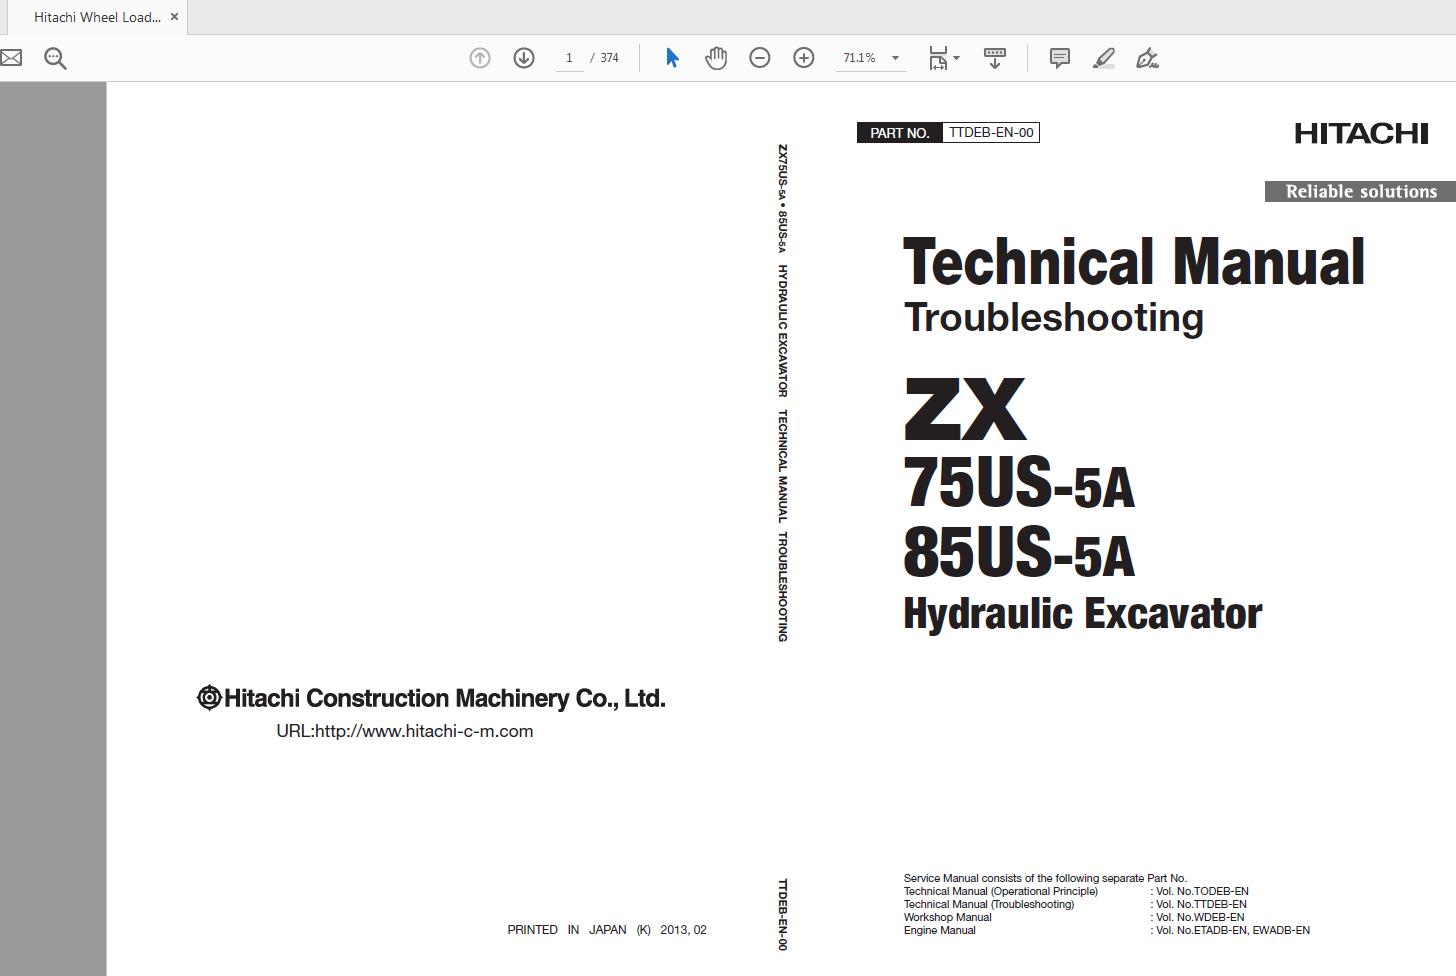1456x976 pixels.
Task: Click the current page number field
Action: tap(569, 58)
